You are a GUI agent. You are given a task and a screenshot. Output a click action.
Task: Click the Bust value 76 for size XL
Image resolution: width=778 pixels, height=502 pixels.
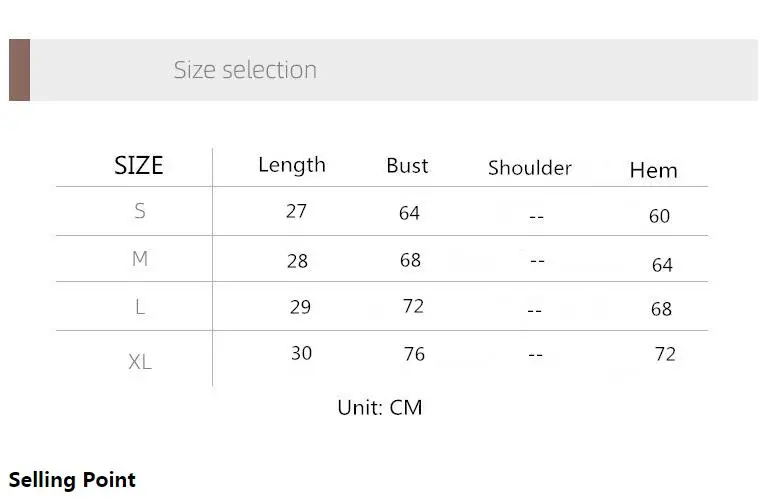(414, 354)
